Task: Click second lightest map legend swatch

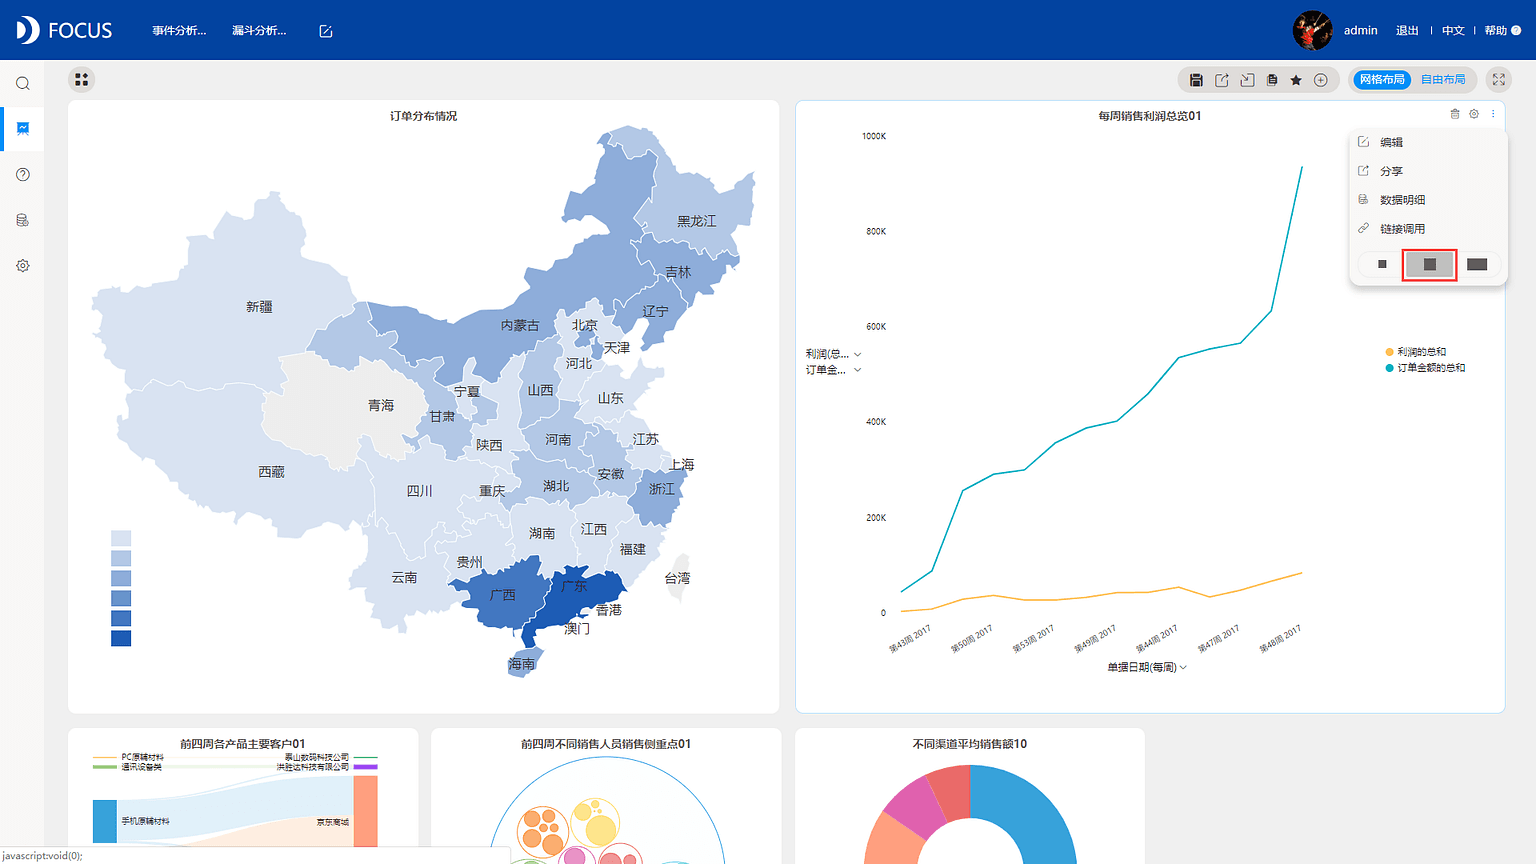Action: coord(121,558)
